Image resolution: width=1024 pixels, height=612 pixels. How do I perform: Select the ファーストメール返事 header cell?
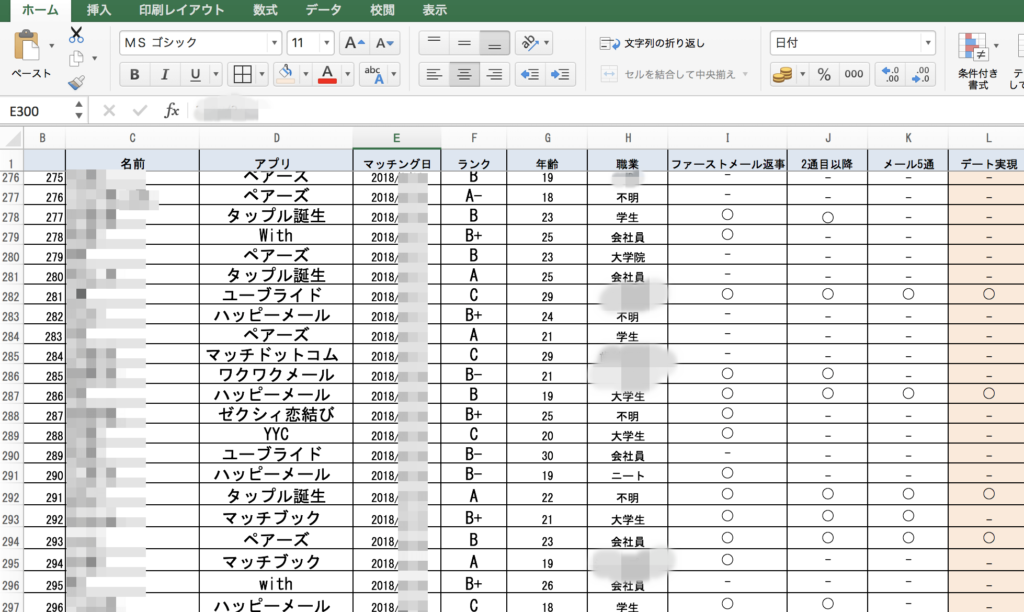click(x=728, y=161)
